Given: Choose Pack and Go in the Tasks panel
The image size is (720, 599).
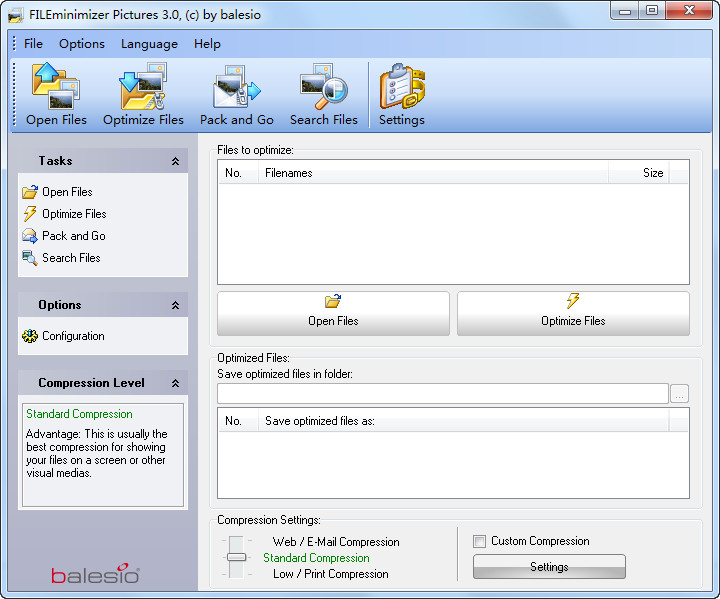Looking at the screenshot, I should pos(73,236).
